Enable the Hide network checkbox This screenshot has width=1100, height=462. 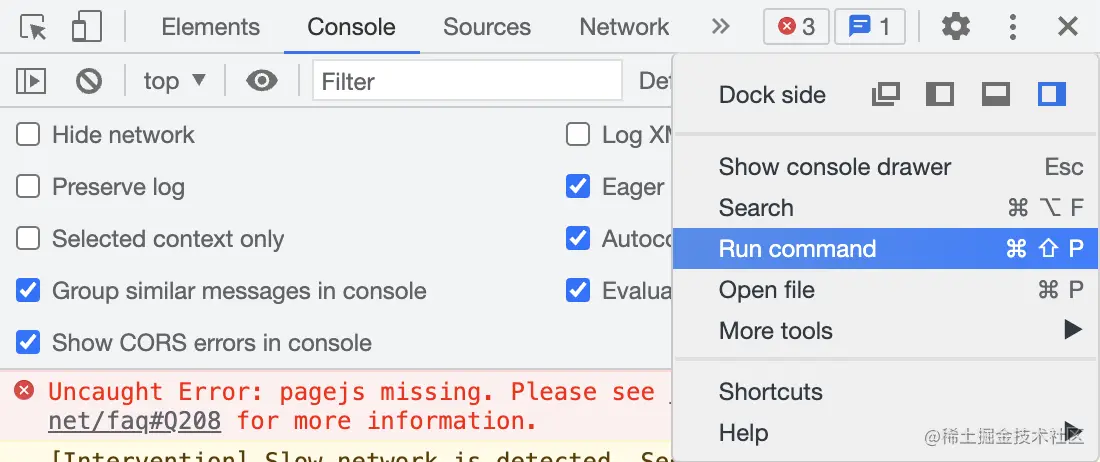(28, 135)
